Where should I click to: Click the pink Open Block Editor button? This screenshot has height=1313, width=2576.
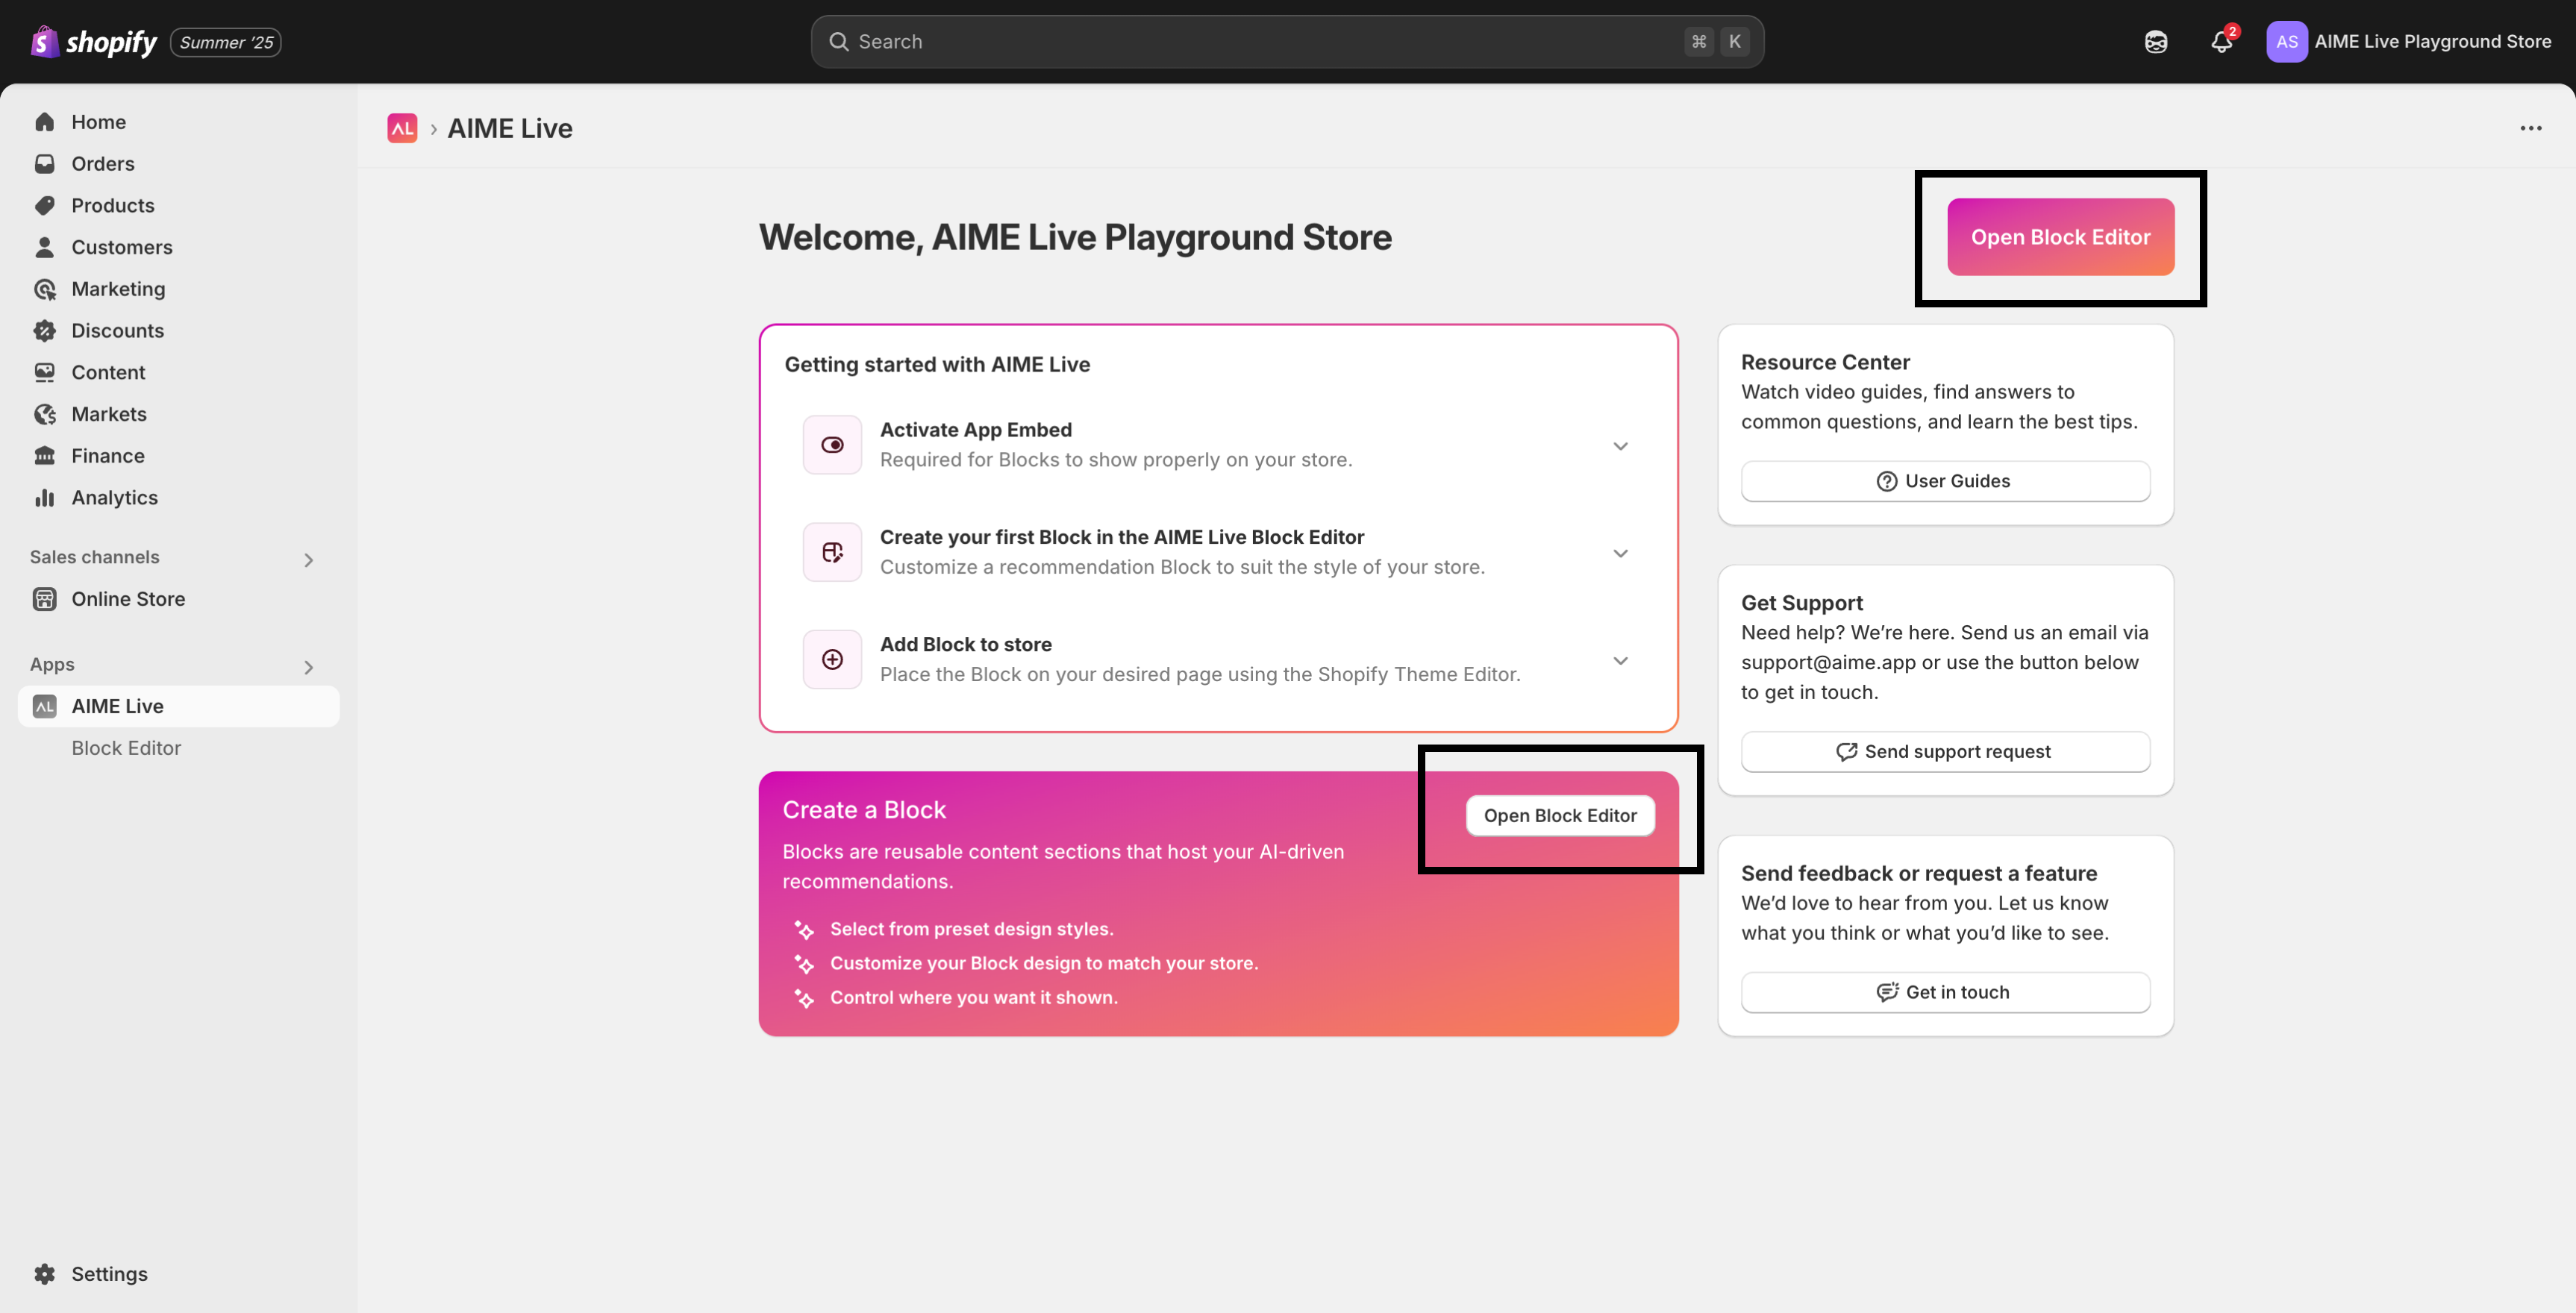[x=2060, y=237]
